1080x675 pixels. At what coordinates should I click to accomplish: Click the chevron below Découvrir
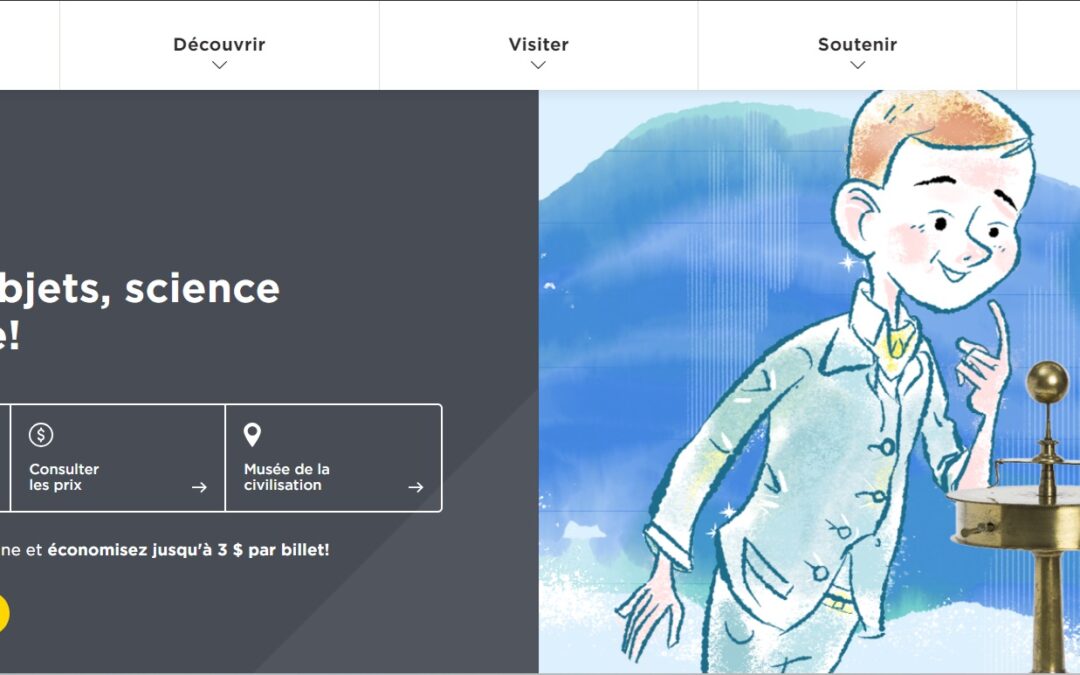pos(219,65)
